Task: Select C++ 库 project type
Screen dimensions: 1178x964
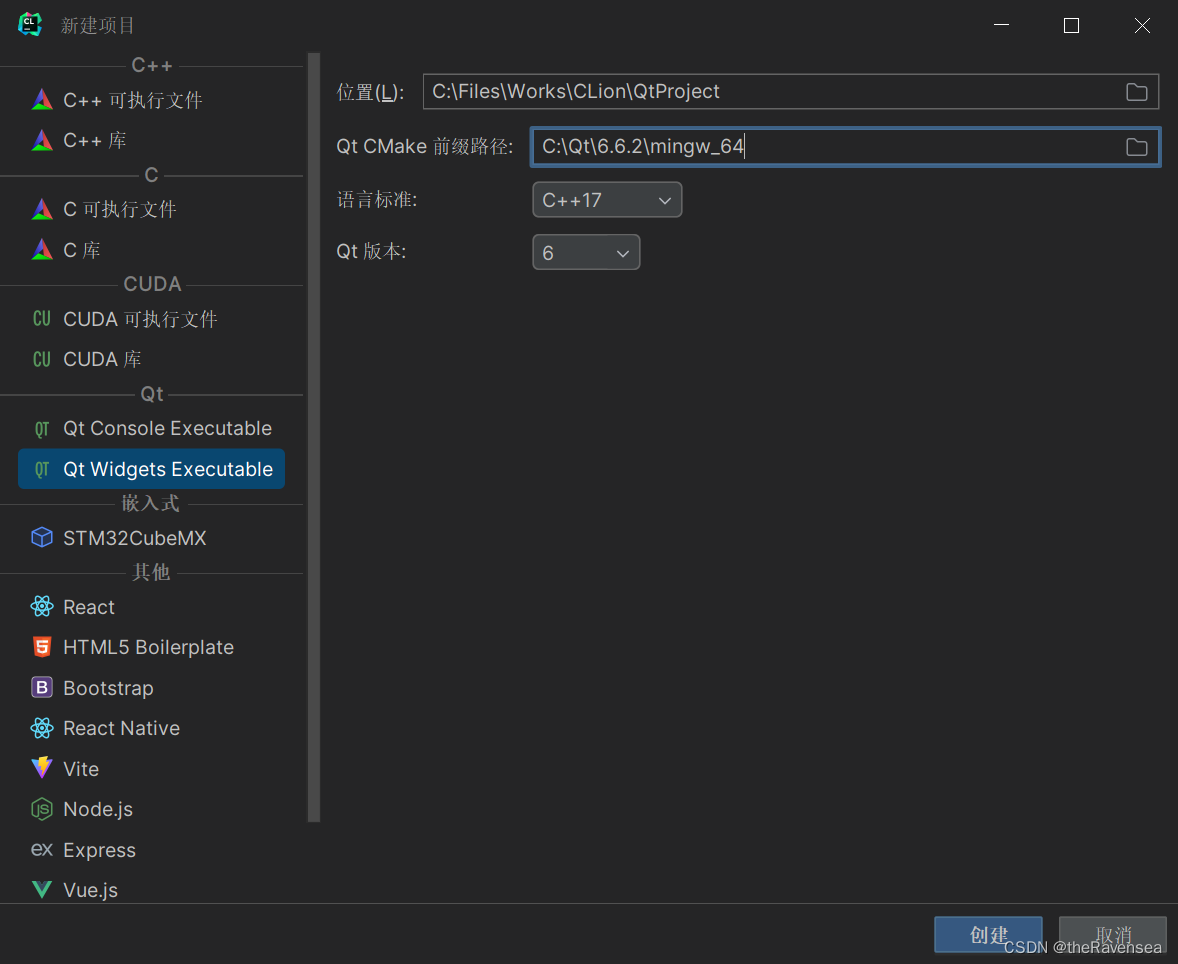Action: tap(151, 141)
